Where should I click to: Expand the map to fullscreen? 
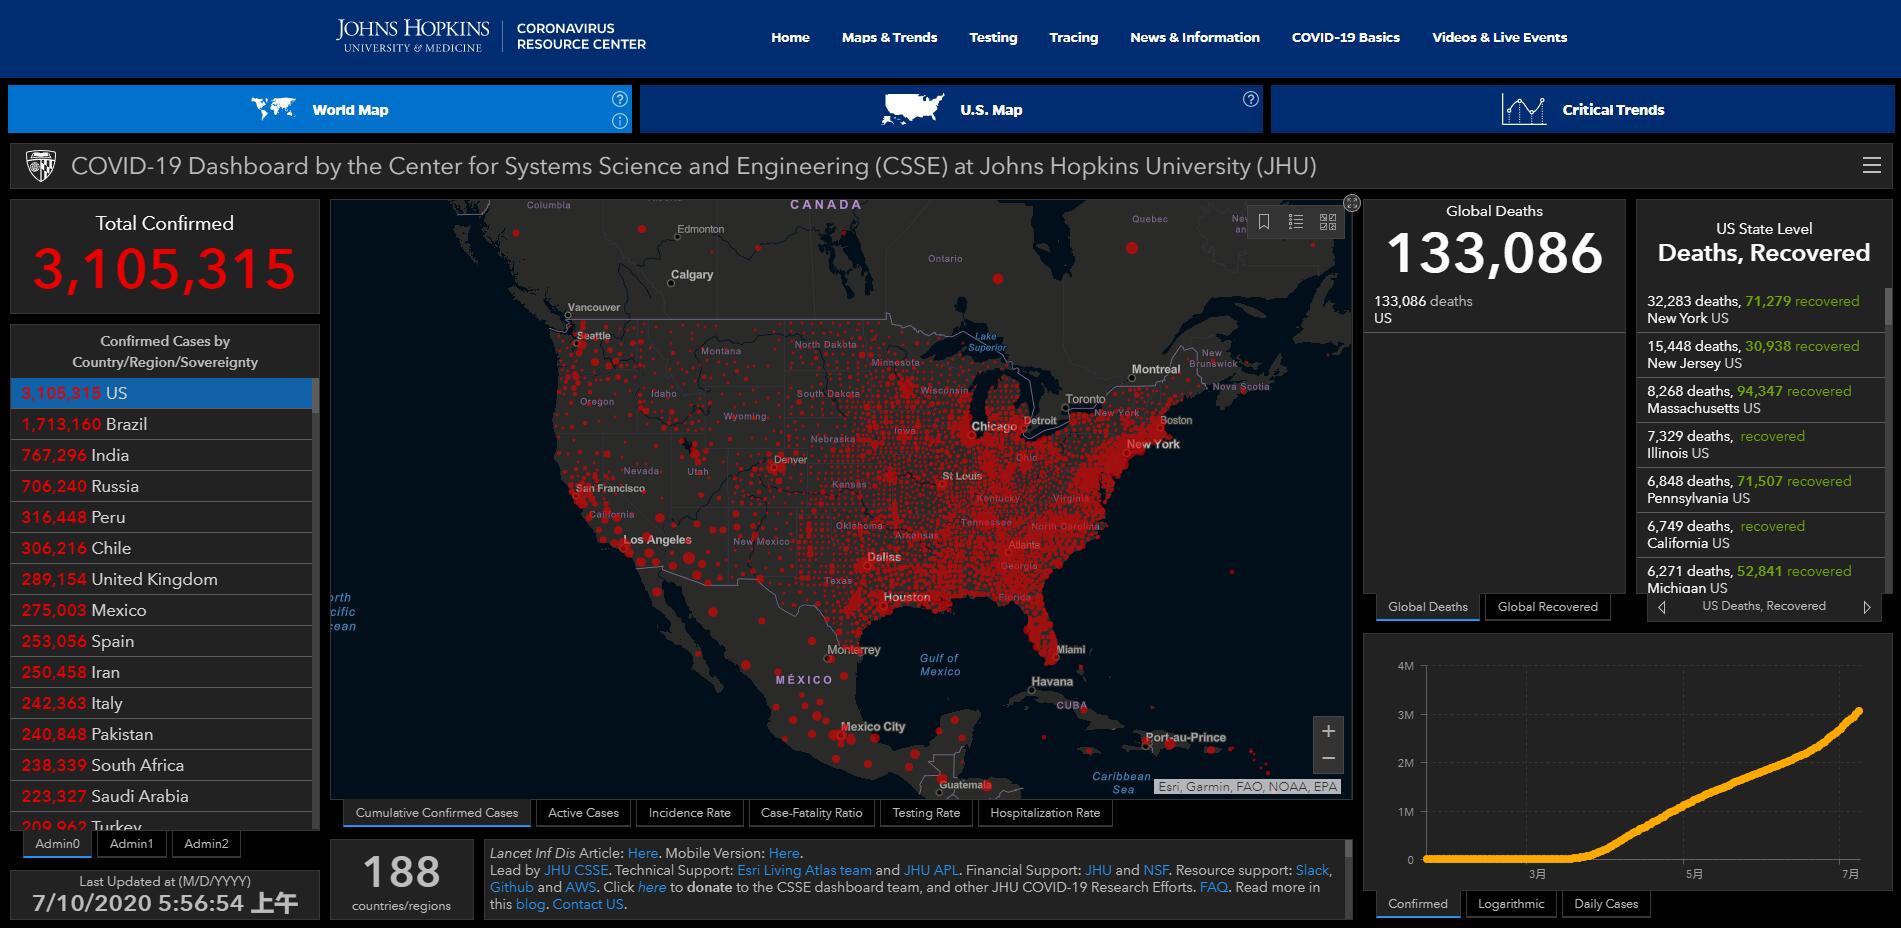pyautogui.click(x=1351, y=203)
